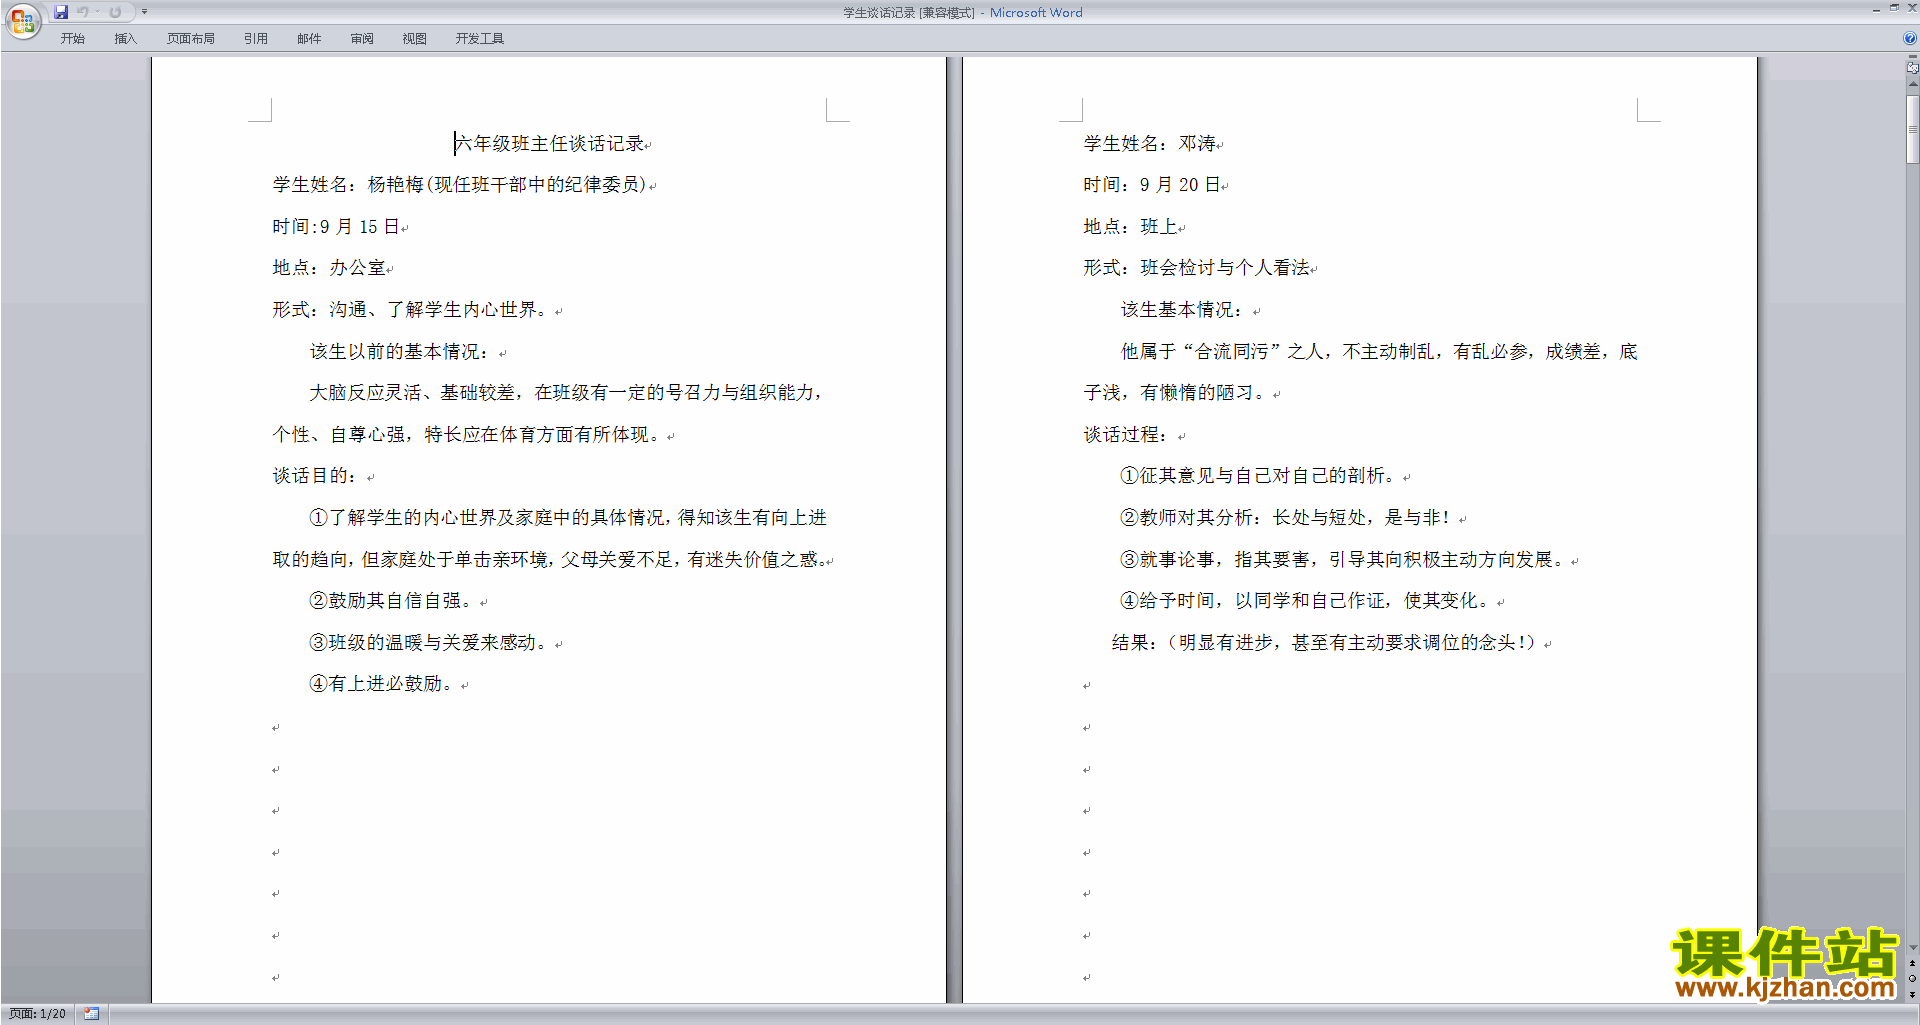Click the line ④给予时间,以同学和自己作证

coord(1305,601)
